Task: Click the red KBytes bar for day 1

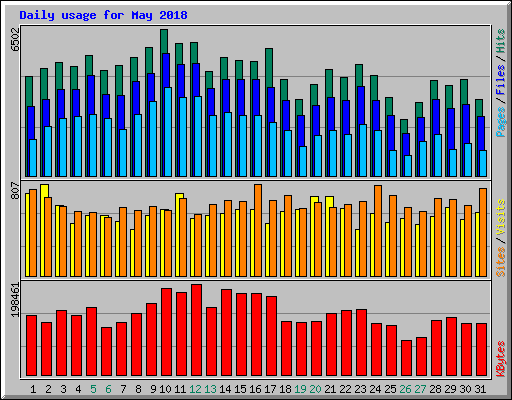Action: pyautogui.click(x=32, y=346)
